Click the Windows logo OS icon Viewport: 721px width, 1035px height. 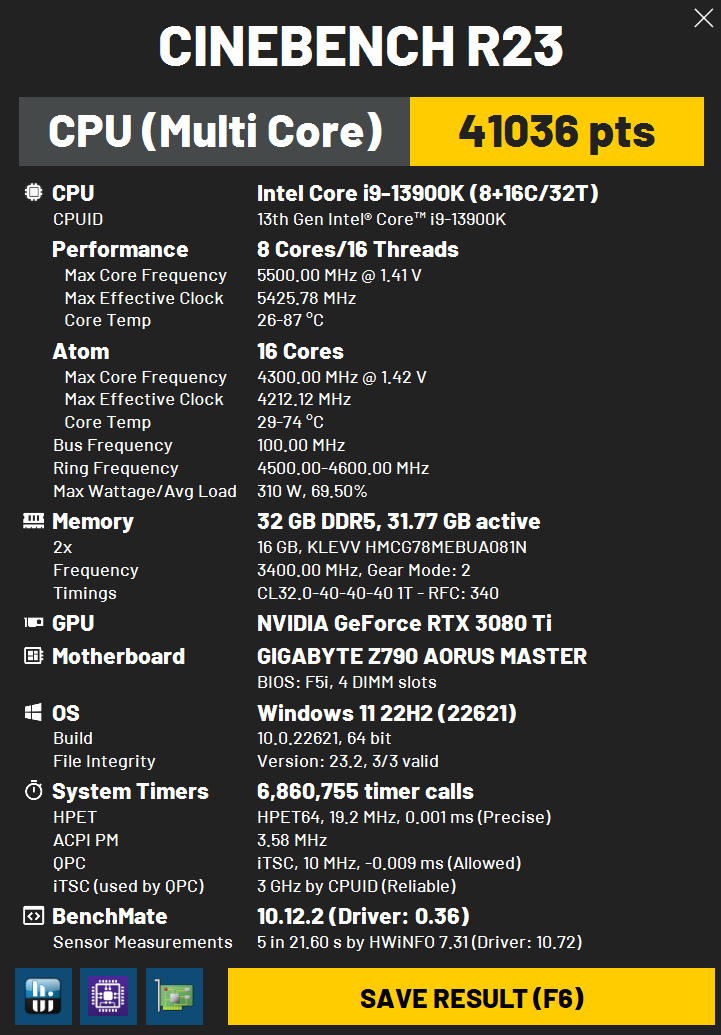[x=33, y=713]
